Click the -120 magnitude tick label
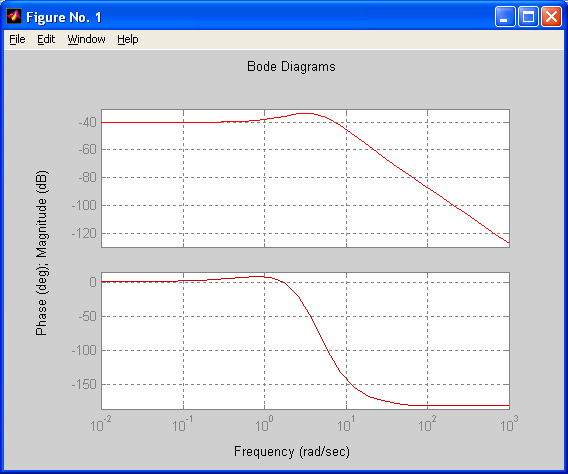 (84, 234)
